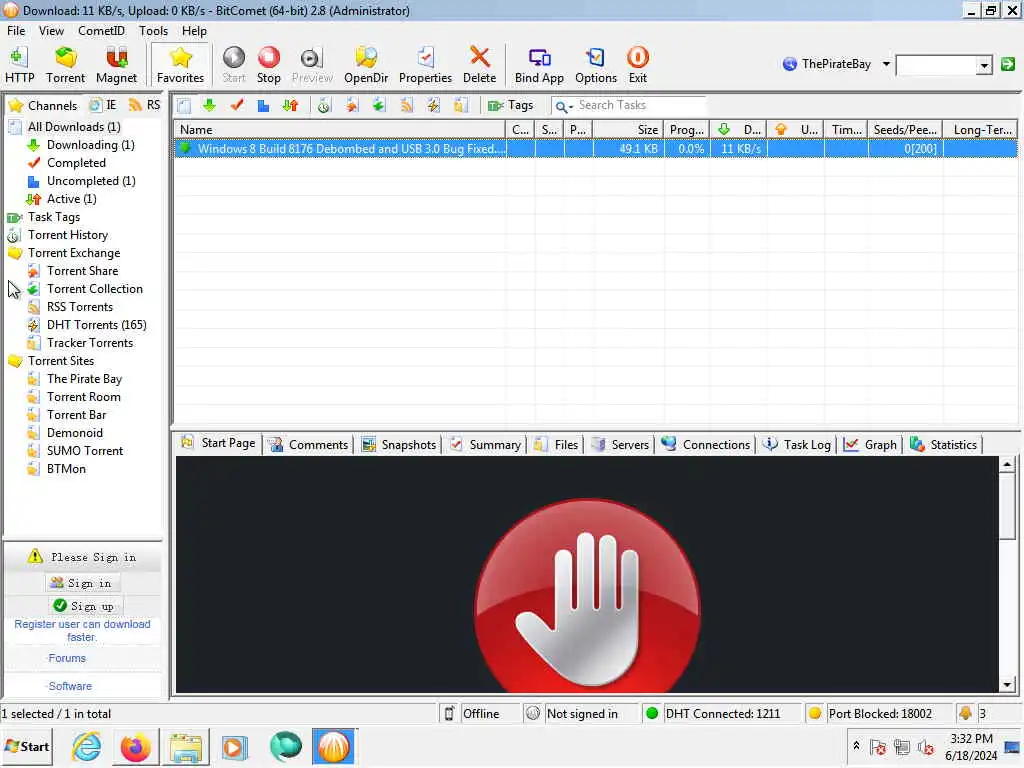Open the Forums link

pos(67,658)
